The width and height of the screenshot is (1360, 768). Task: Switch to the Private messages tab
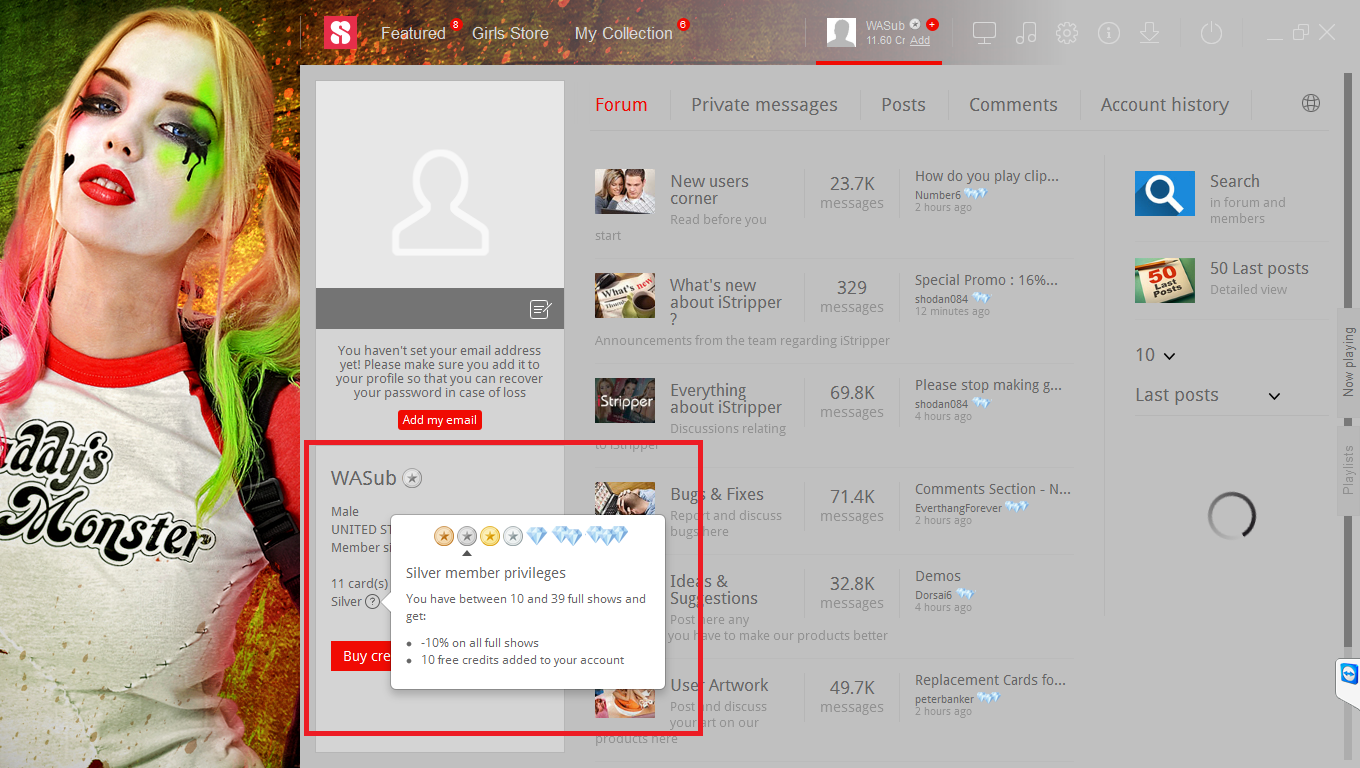click(x=764, y=105)
